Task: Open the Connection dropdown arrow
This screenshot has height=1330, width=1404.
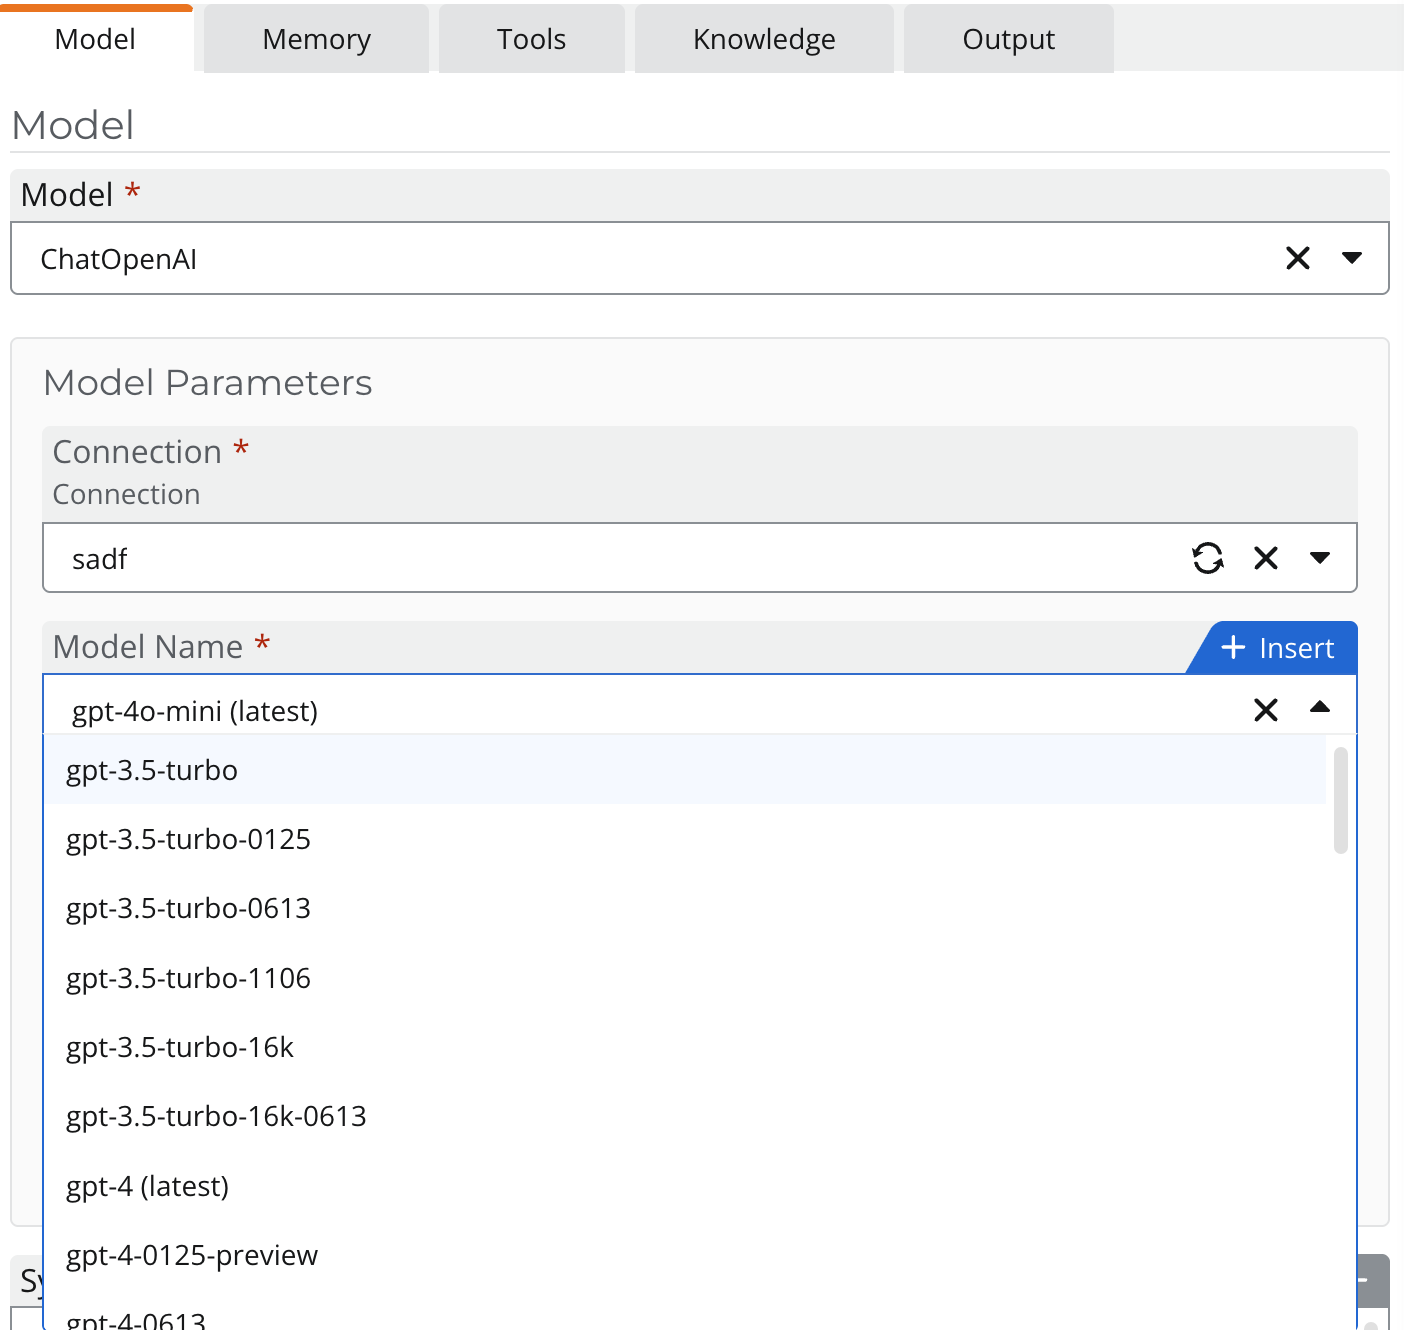Action: click(1320, 558)
